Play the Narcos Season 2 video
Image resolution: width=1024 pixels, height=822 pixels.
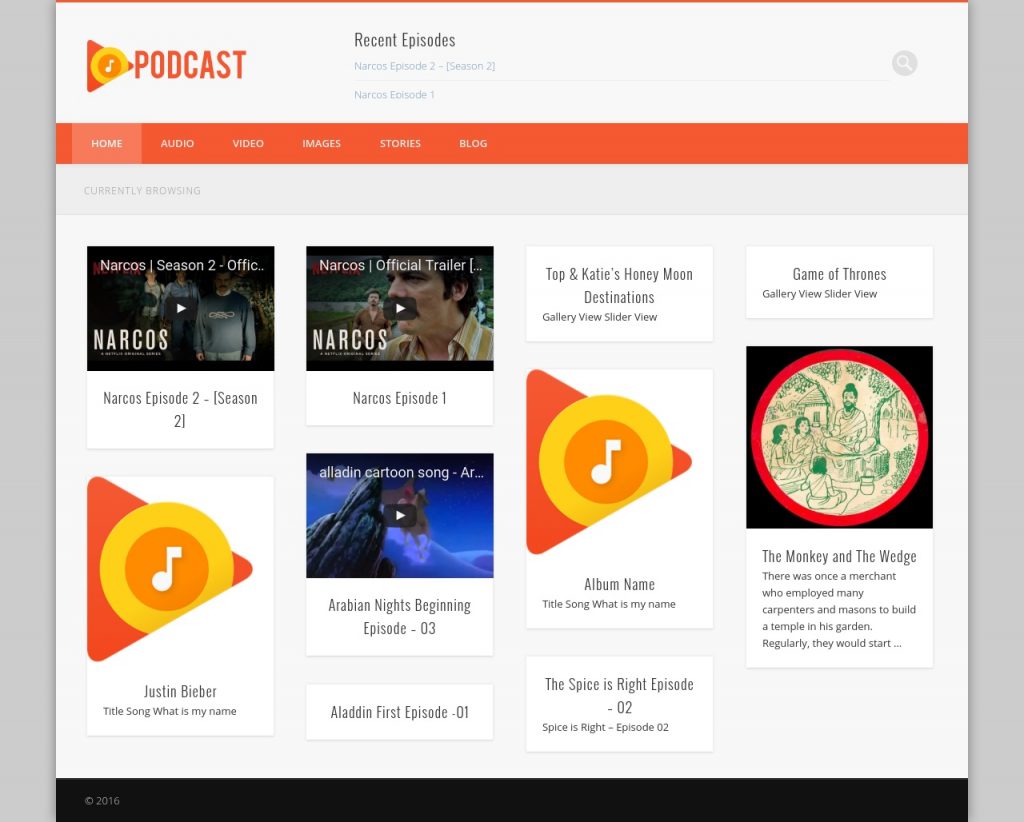point(181,308)
